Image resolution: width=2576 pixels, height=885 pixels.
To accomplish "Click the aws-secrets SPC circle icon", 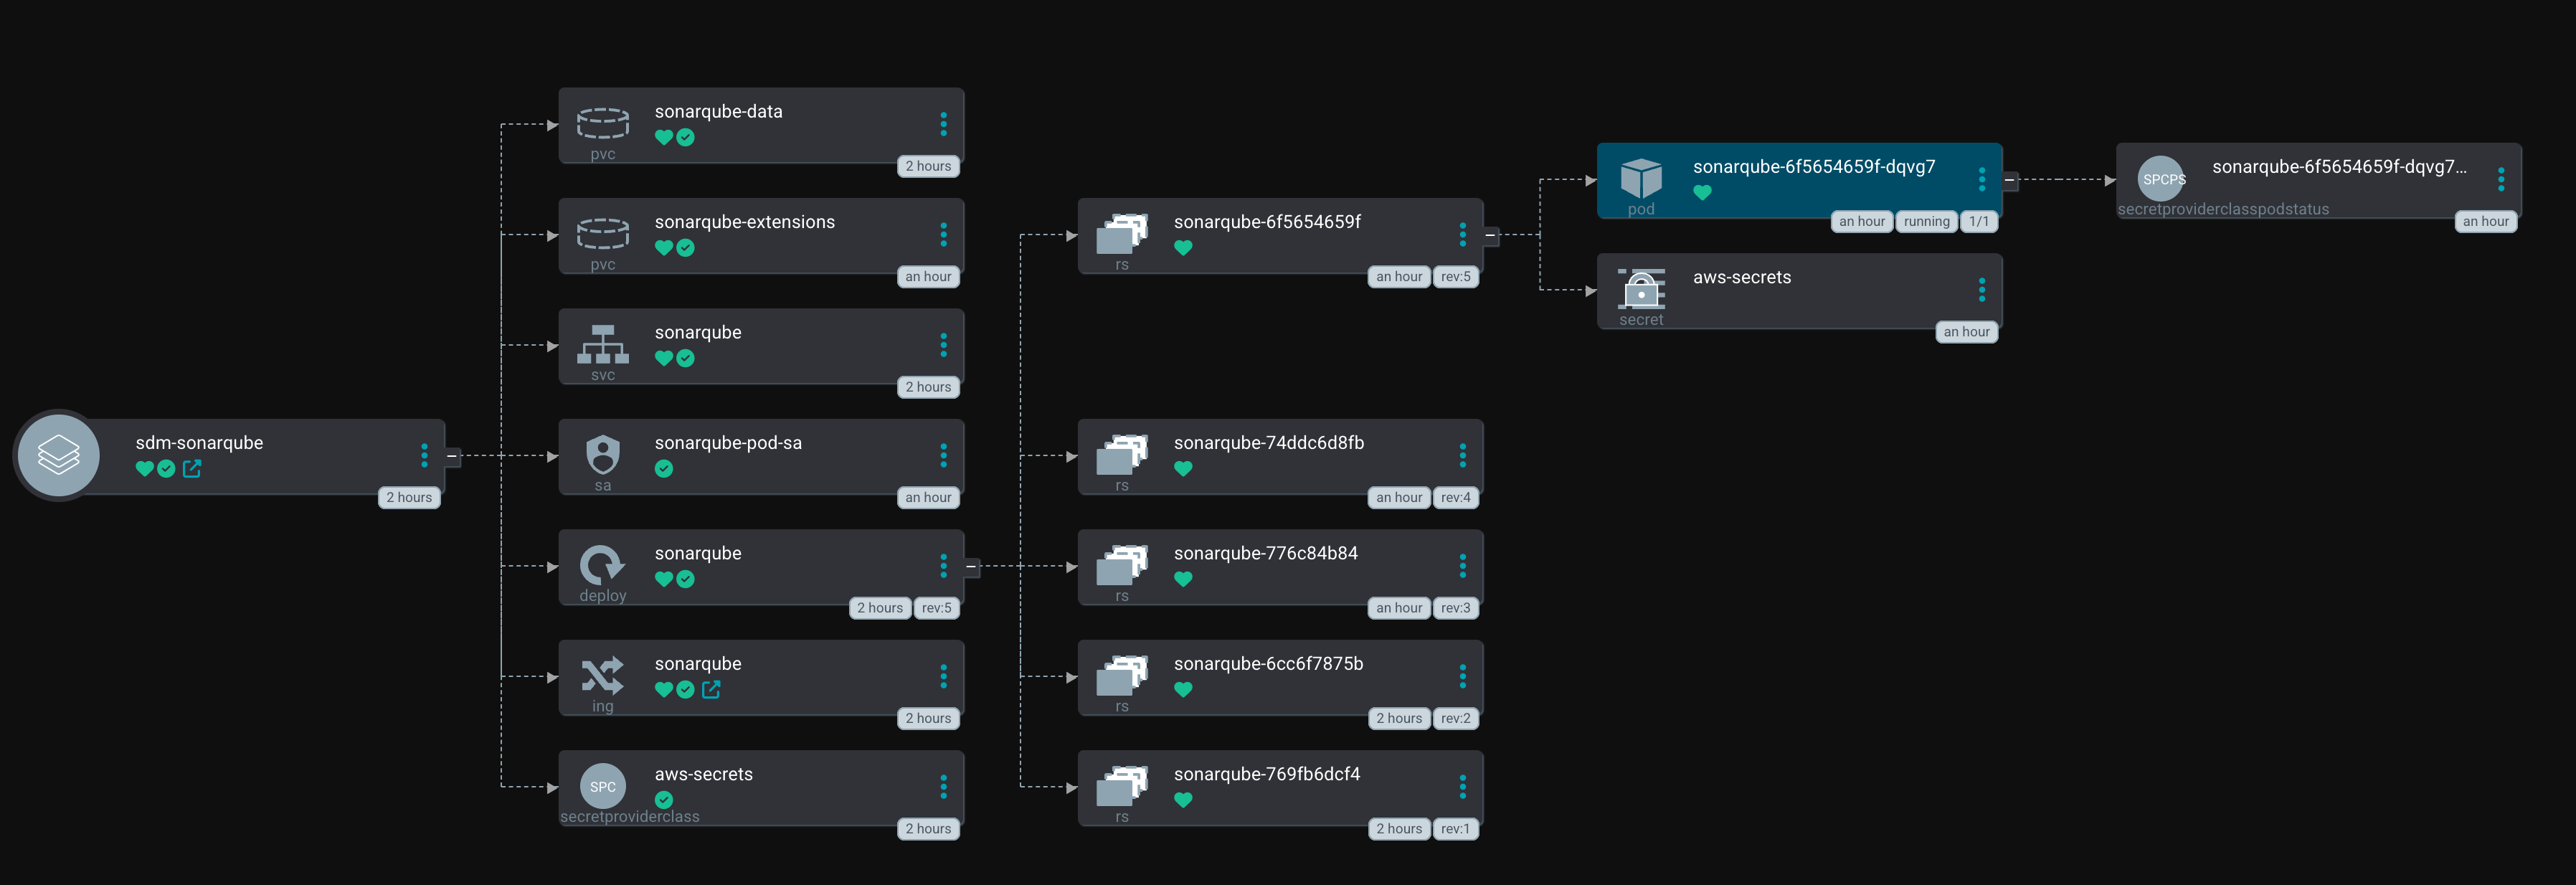I will click(x=602, y=786).
